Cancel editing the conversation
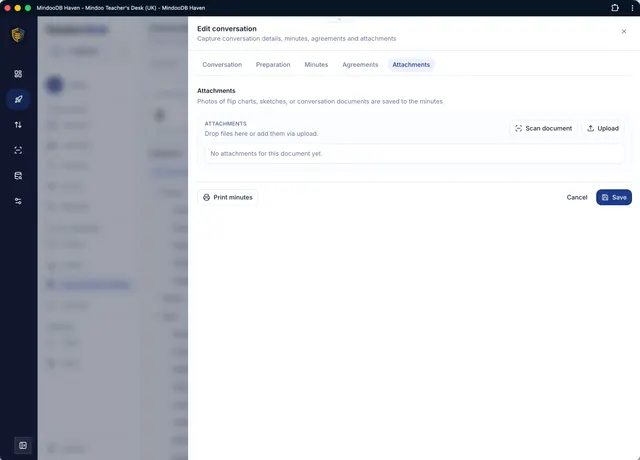This screenshot has height=460, width=640. click(x=577, y=197)
